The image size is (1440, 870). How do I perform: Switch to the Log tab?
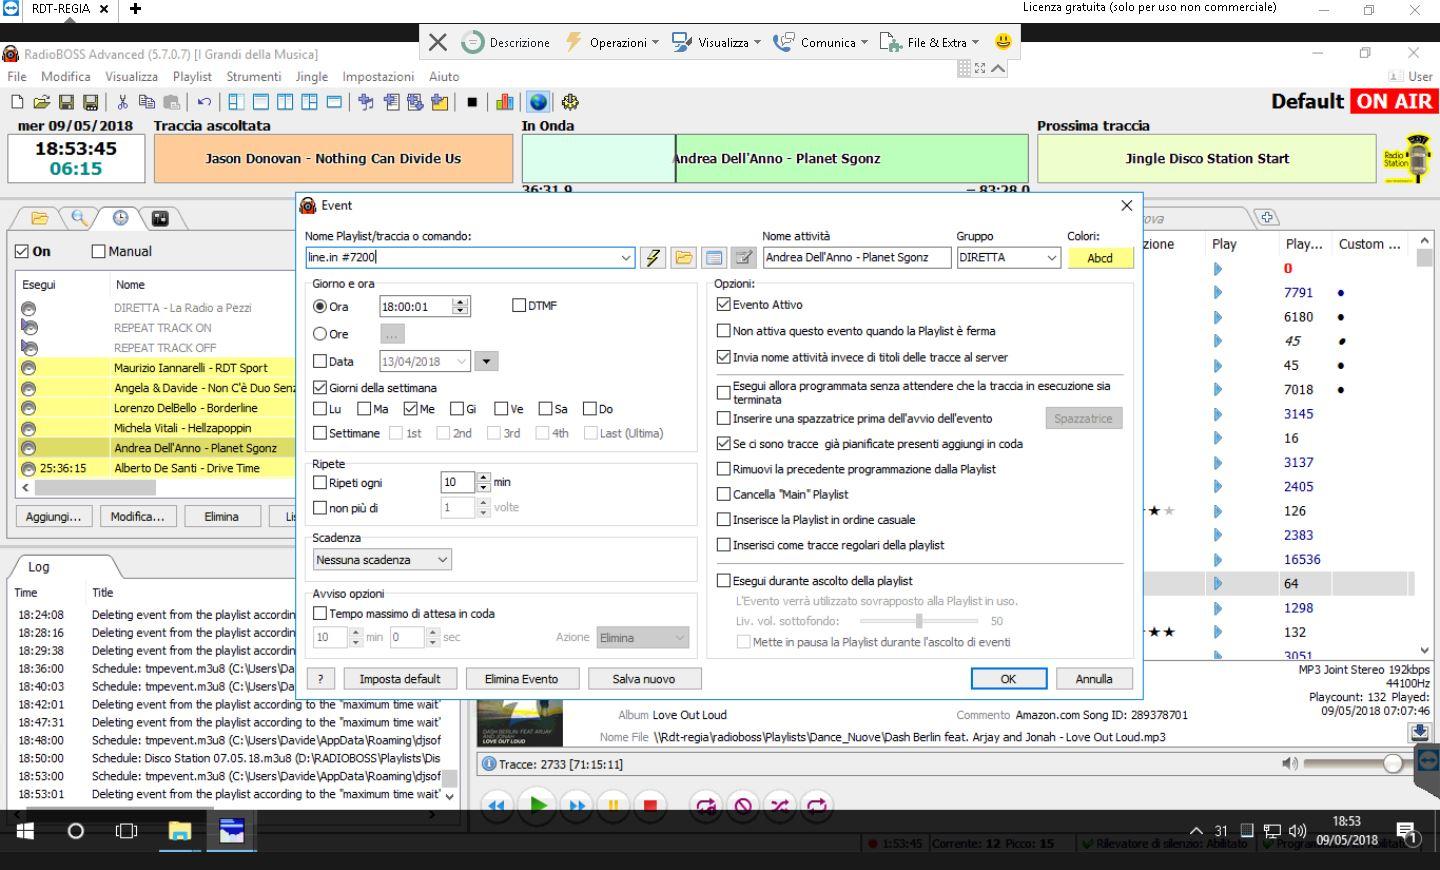[39, 567]
